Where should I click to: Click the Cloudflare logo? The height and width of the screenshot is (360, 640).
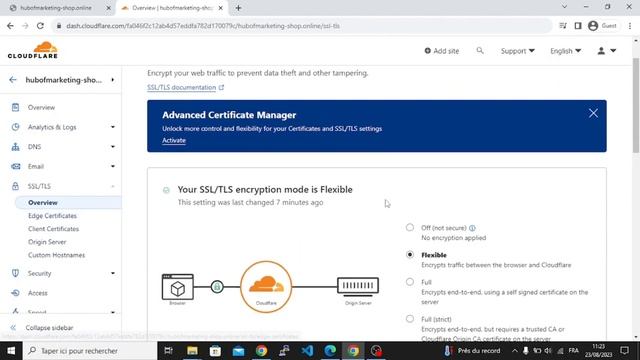click(33, 50)
